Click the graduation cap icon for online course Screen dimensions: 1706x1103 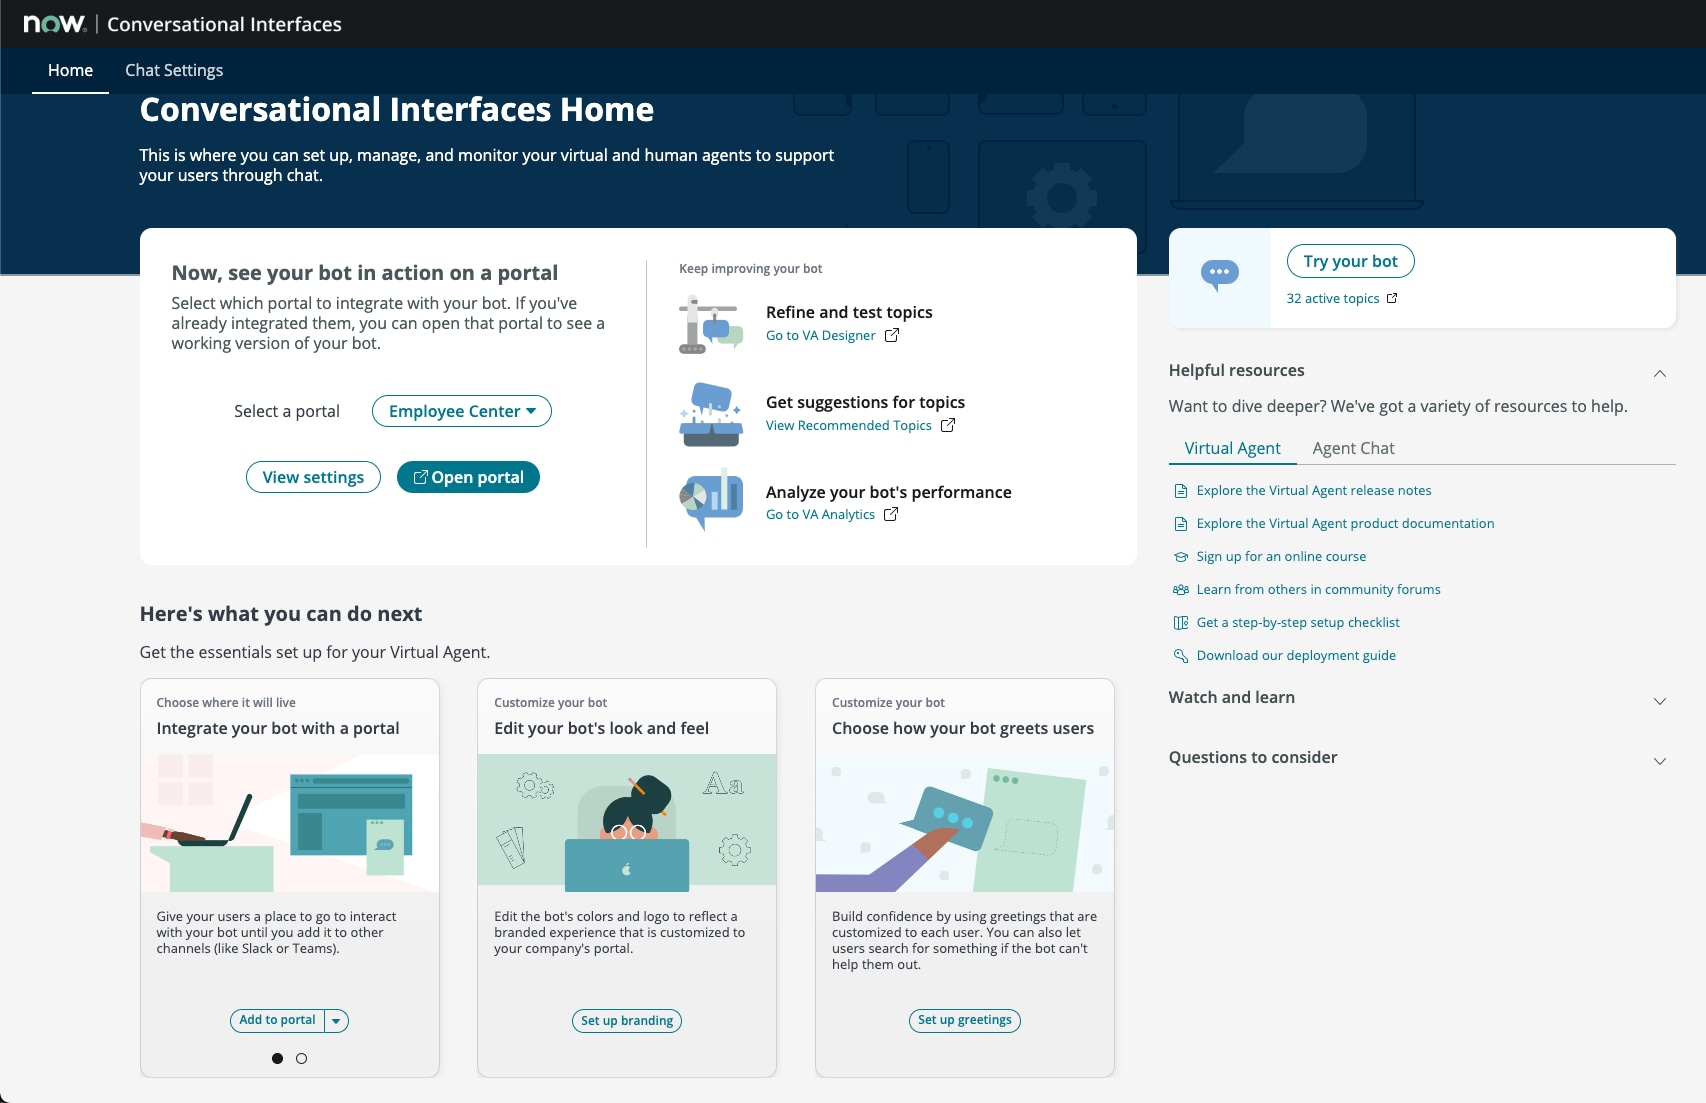[x=1179, y=556]
